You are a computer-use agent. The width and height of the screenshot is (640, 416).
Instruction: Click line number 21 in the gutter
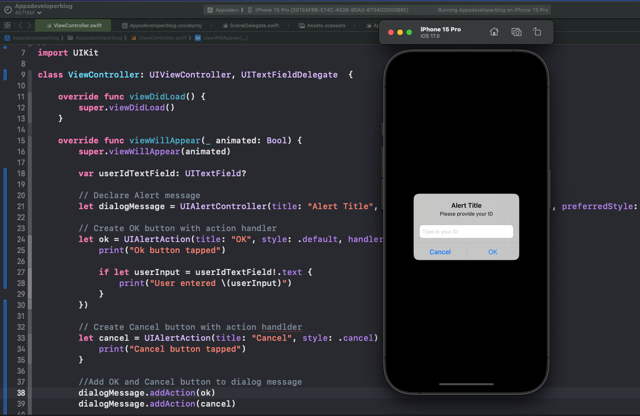pos(21,206)
